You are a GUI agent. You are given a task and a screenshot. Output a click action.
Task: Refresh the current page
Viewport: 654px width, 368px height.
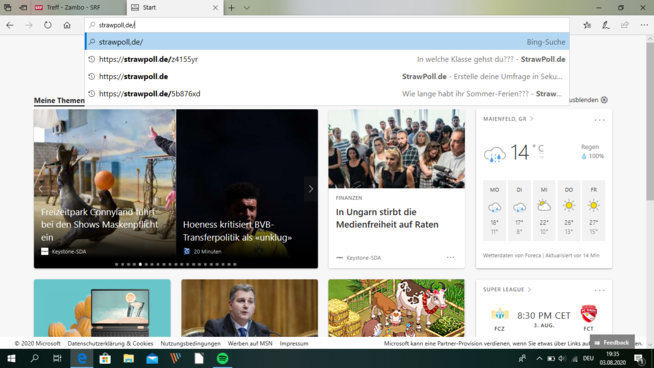click(x=48, y=25)
